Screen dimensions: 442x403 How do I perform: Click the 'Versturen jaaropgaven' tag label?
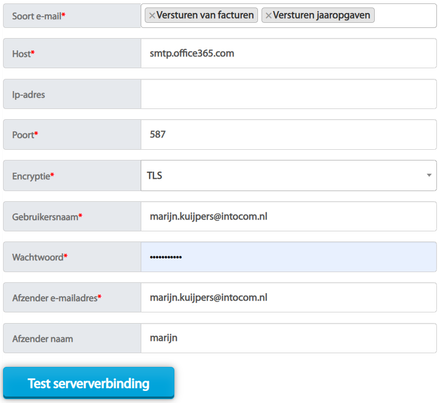(x=321, y=15)
